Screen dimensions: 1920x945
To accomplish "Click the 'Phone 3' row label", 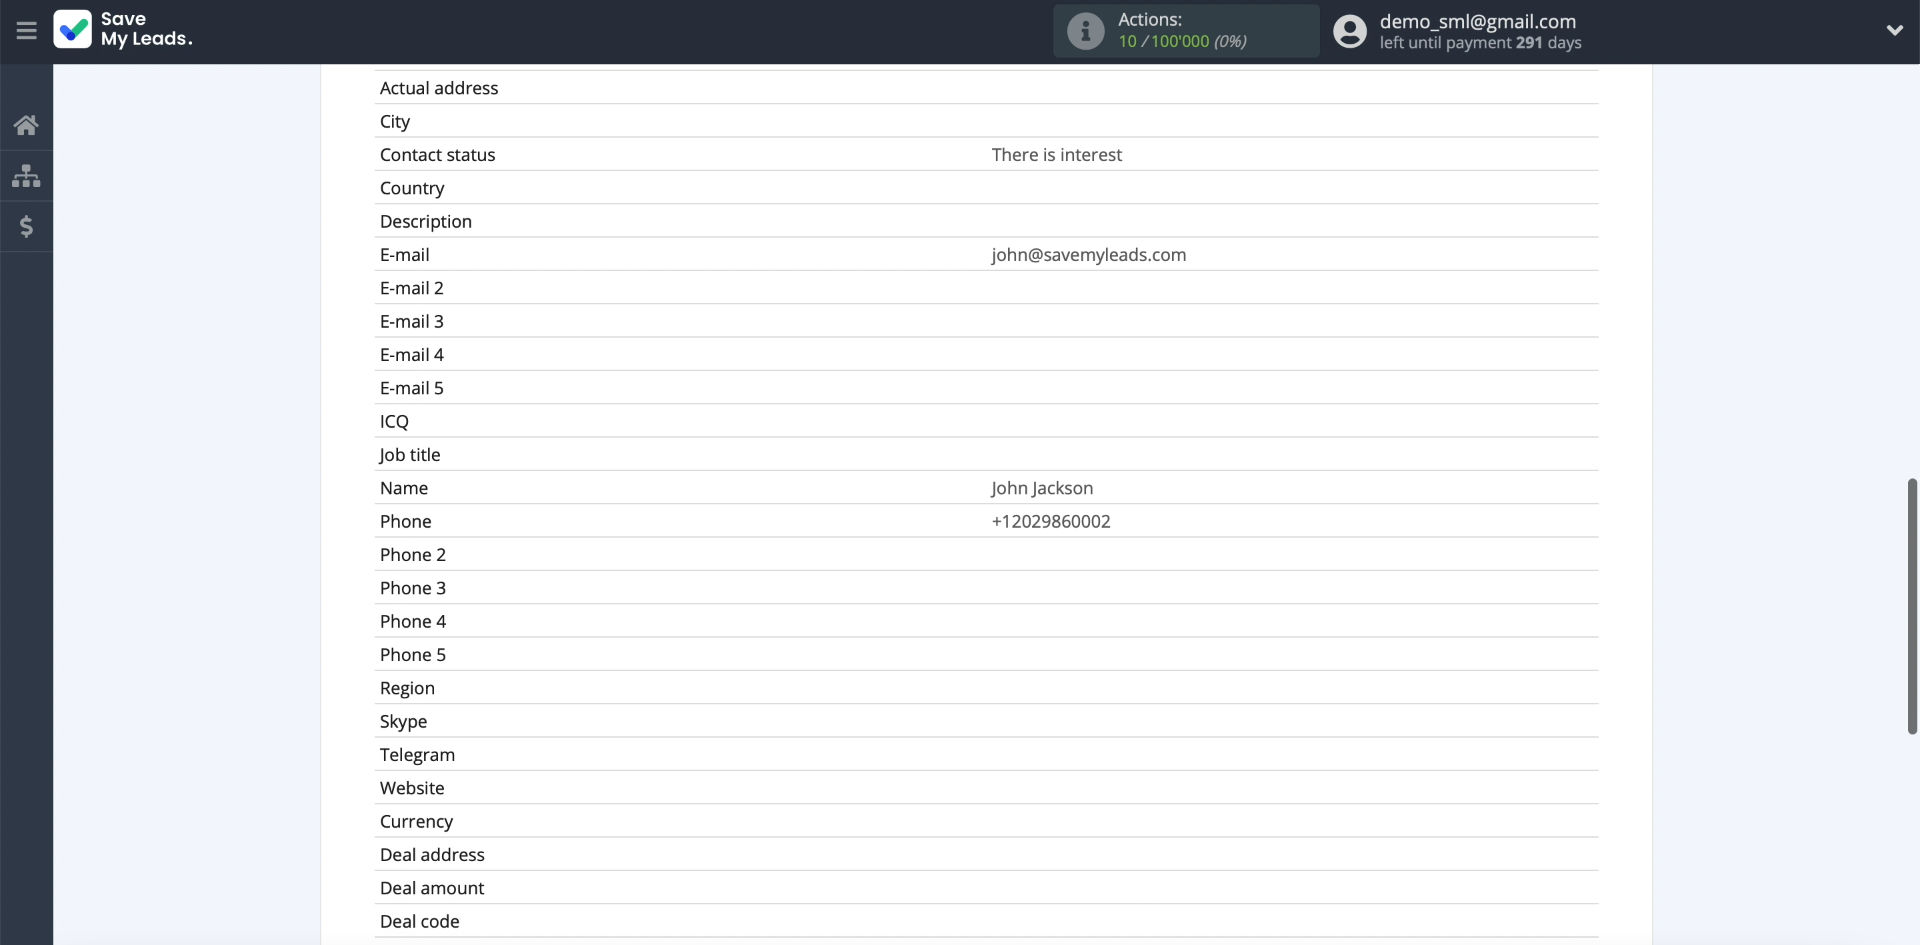I will 412,588.
